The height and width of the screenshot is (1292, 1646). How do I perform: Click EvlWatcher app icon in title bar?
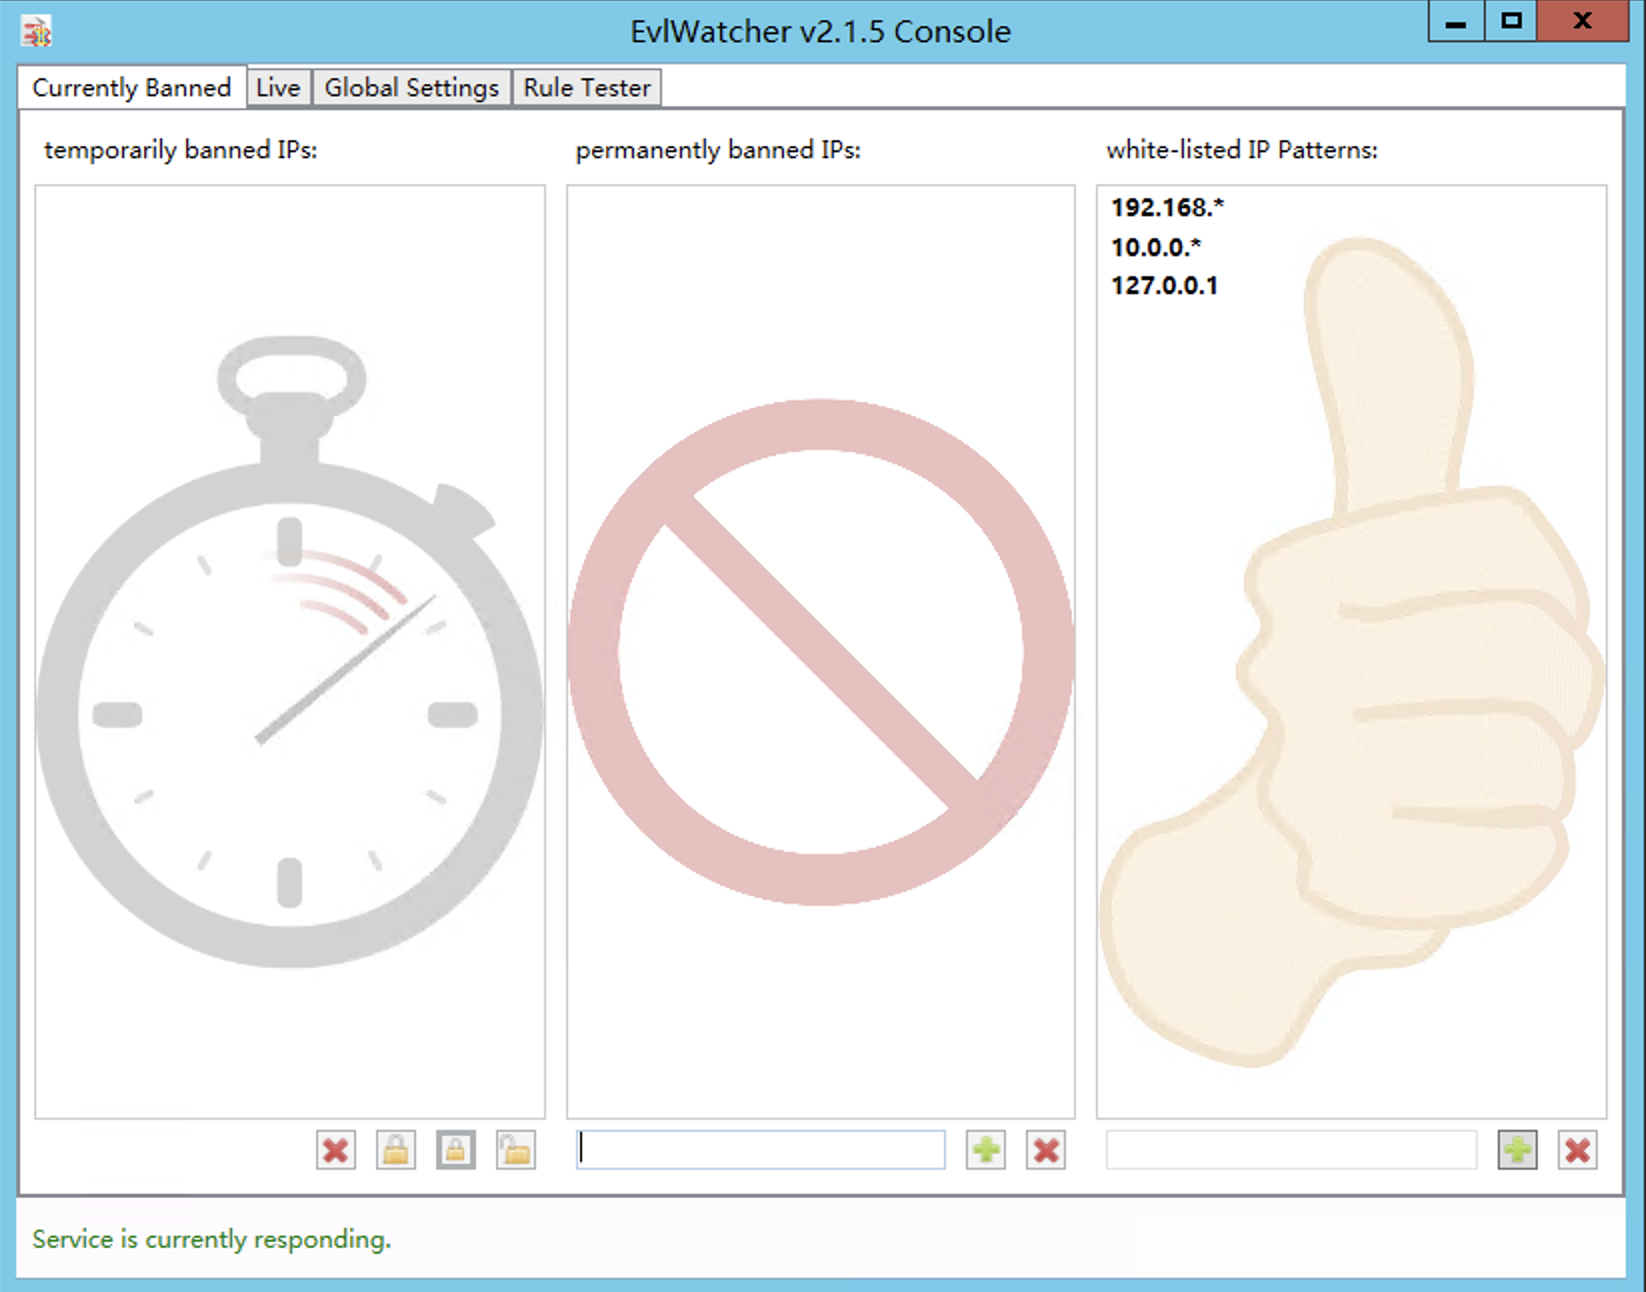pyautogui.click(x=37, y=31)
